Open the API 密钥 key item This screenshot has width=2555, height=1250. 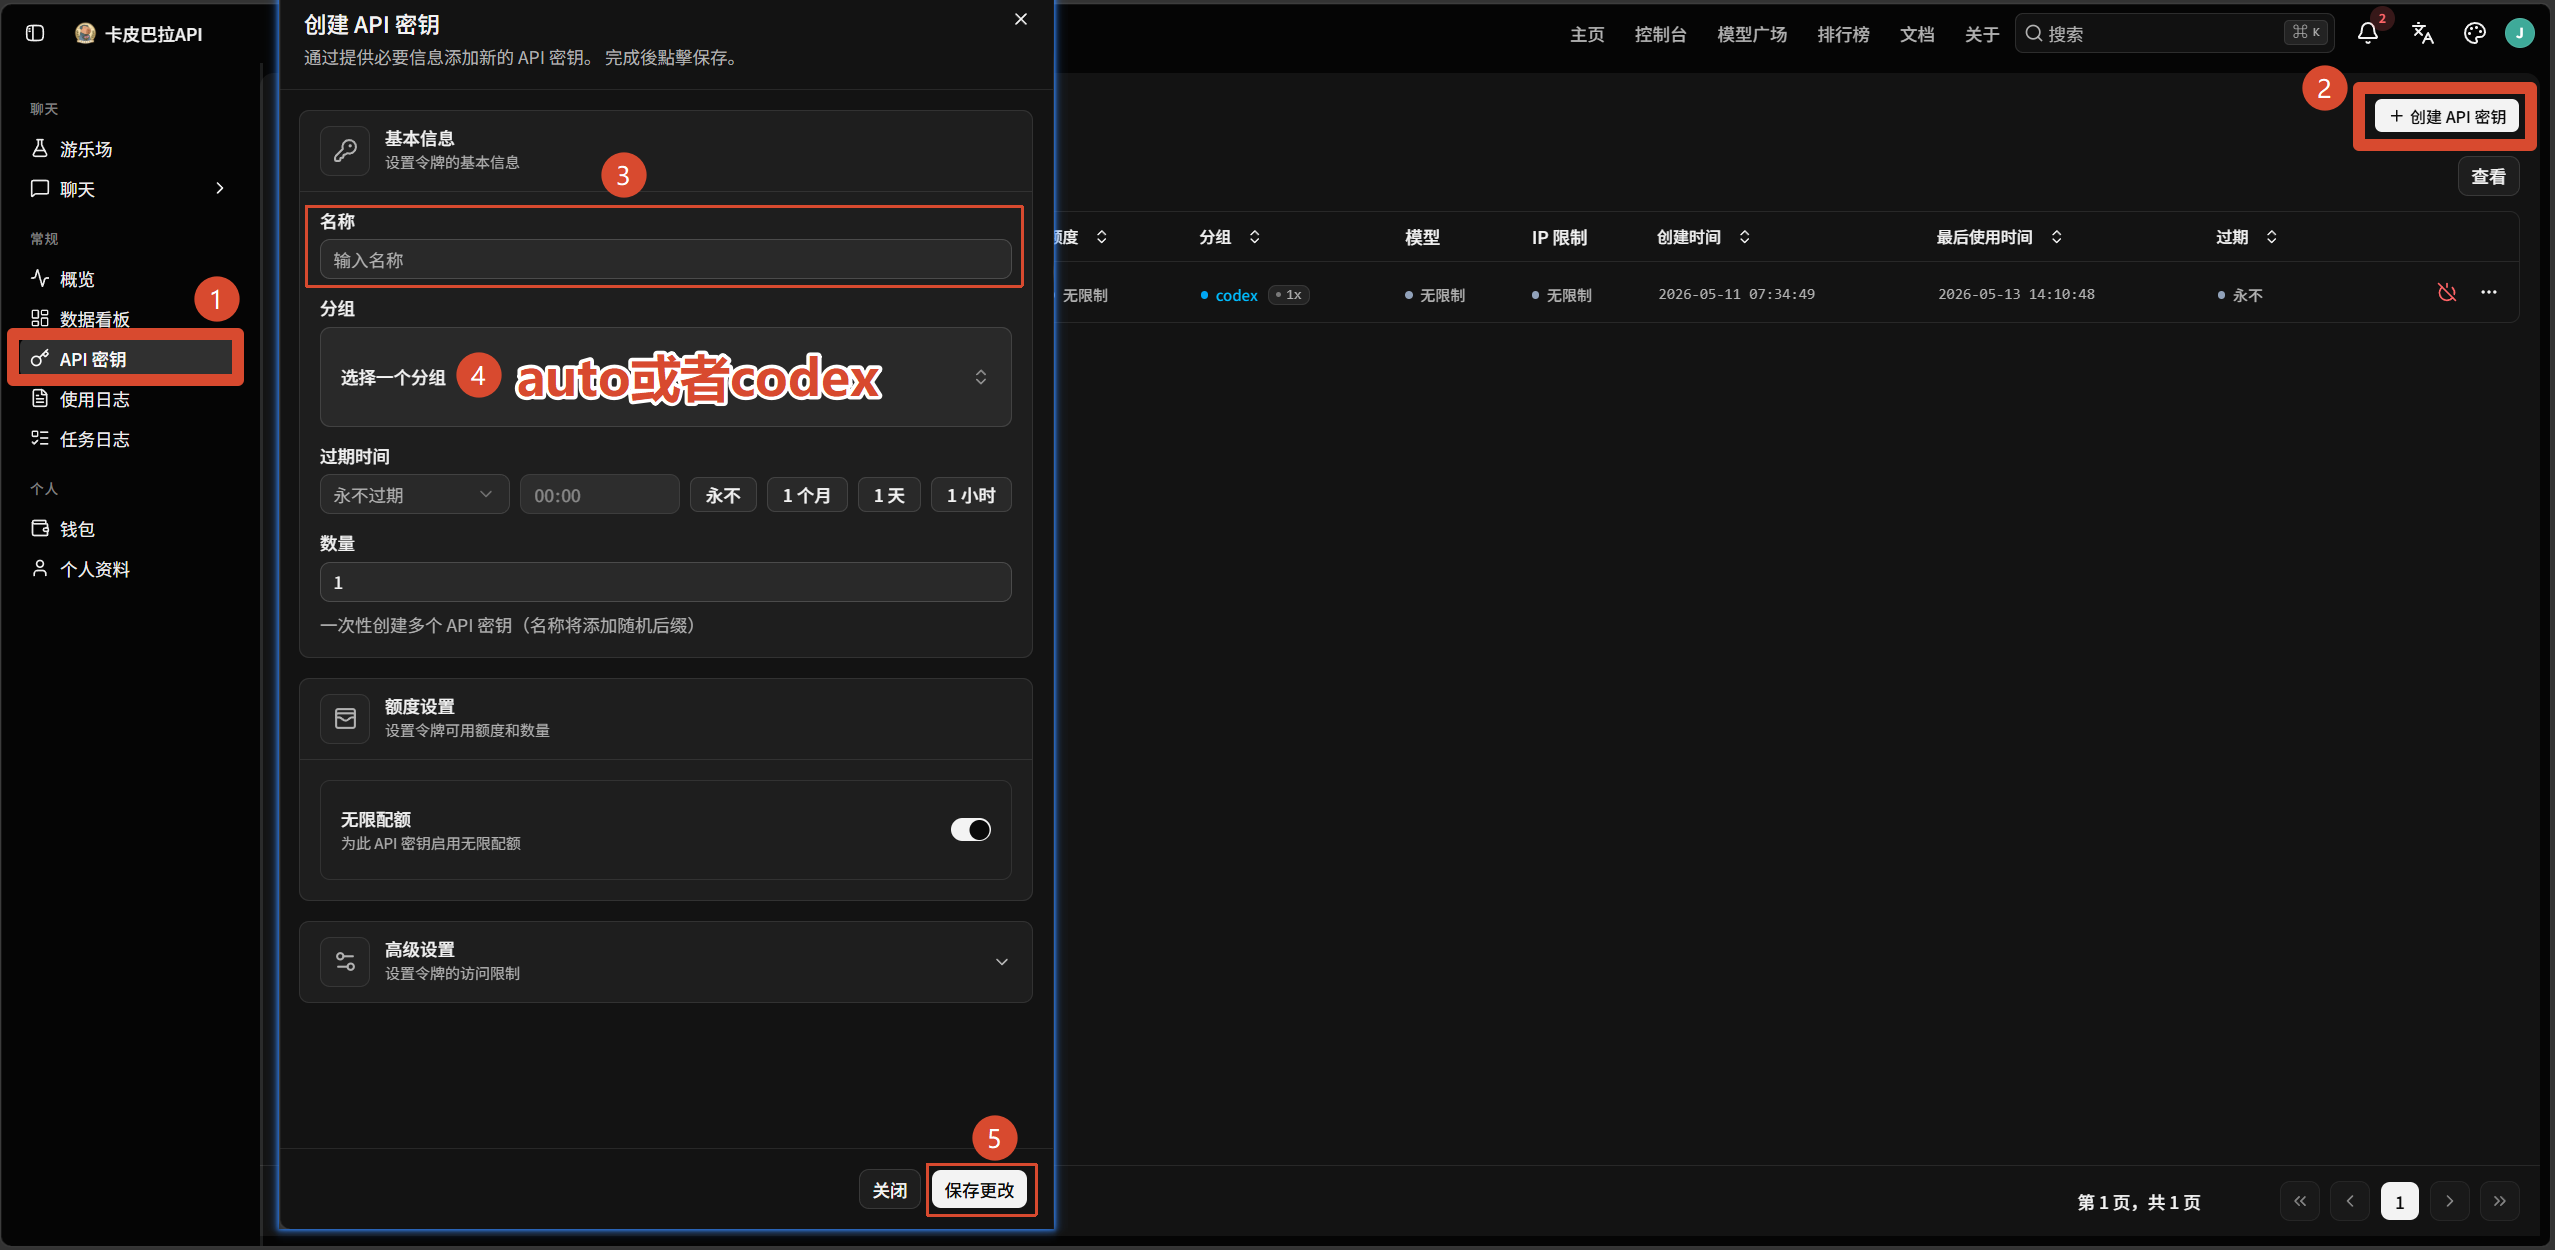pos(126,359)
